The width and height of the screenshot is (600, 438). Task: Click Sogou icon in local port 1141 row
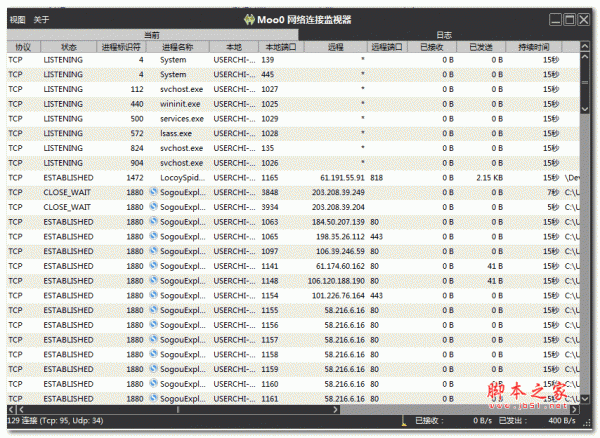[x=153, y=265]
